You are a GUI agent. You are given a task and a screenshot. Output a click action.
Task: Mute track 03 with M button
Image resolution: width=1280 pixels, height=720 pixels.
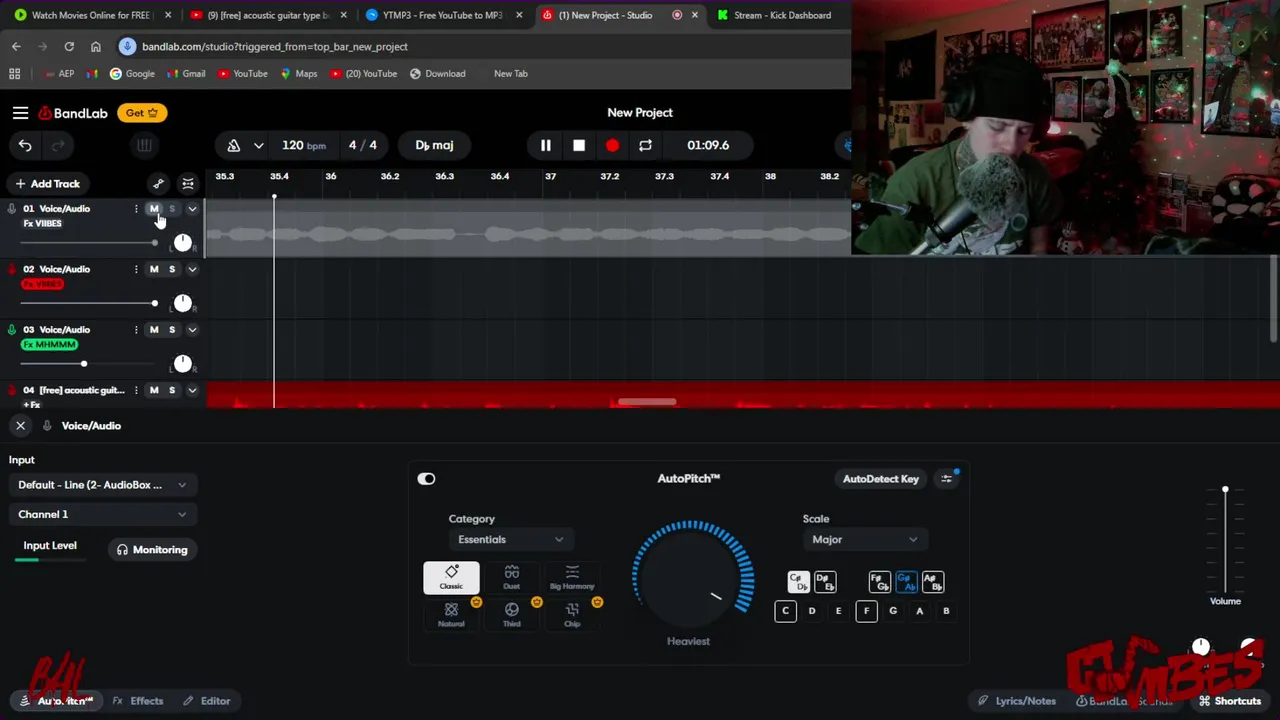[x=154, y=330]
